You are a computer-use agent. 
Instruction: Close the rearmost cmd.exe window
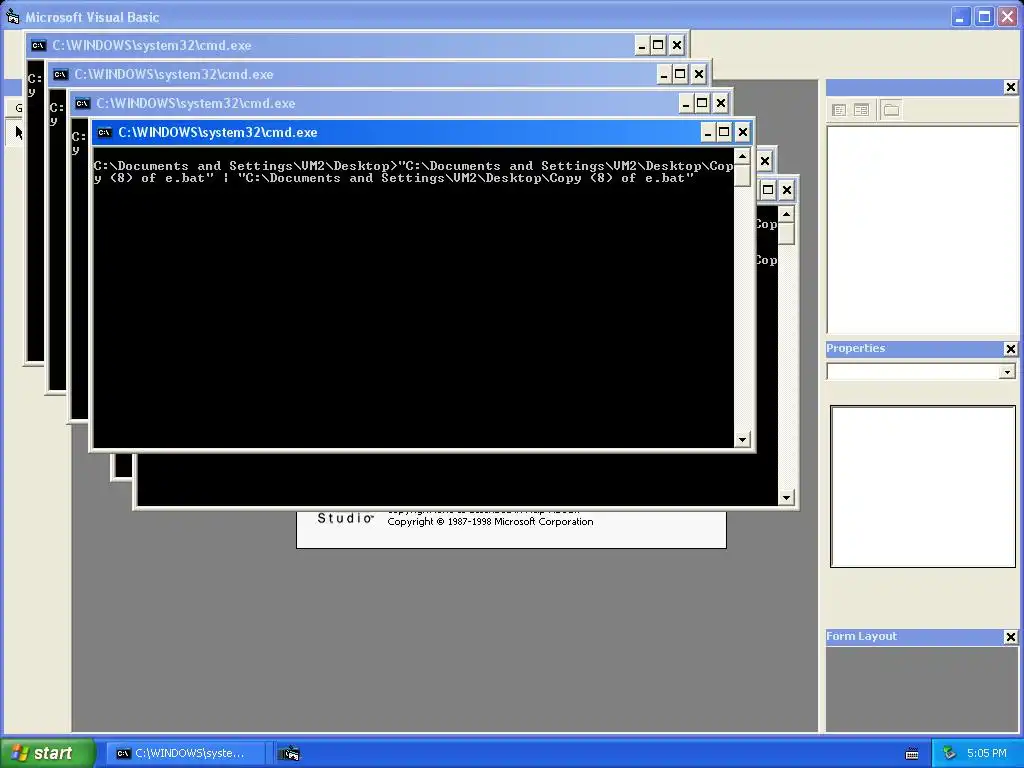click(677, 45)
